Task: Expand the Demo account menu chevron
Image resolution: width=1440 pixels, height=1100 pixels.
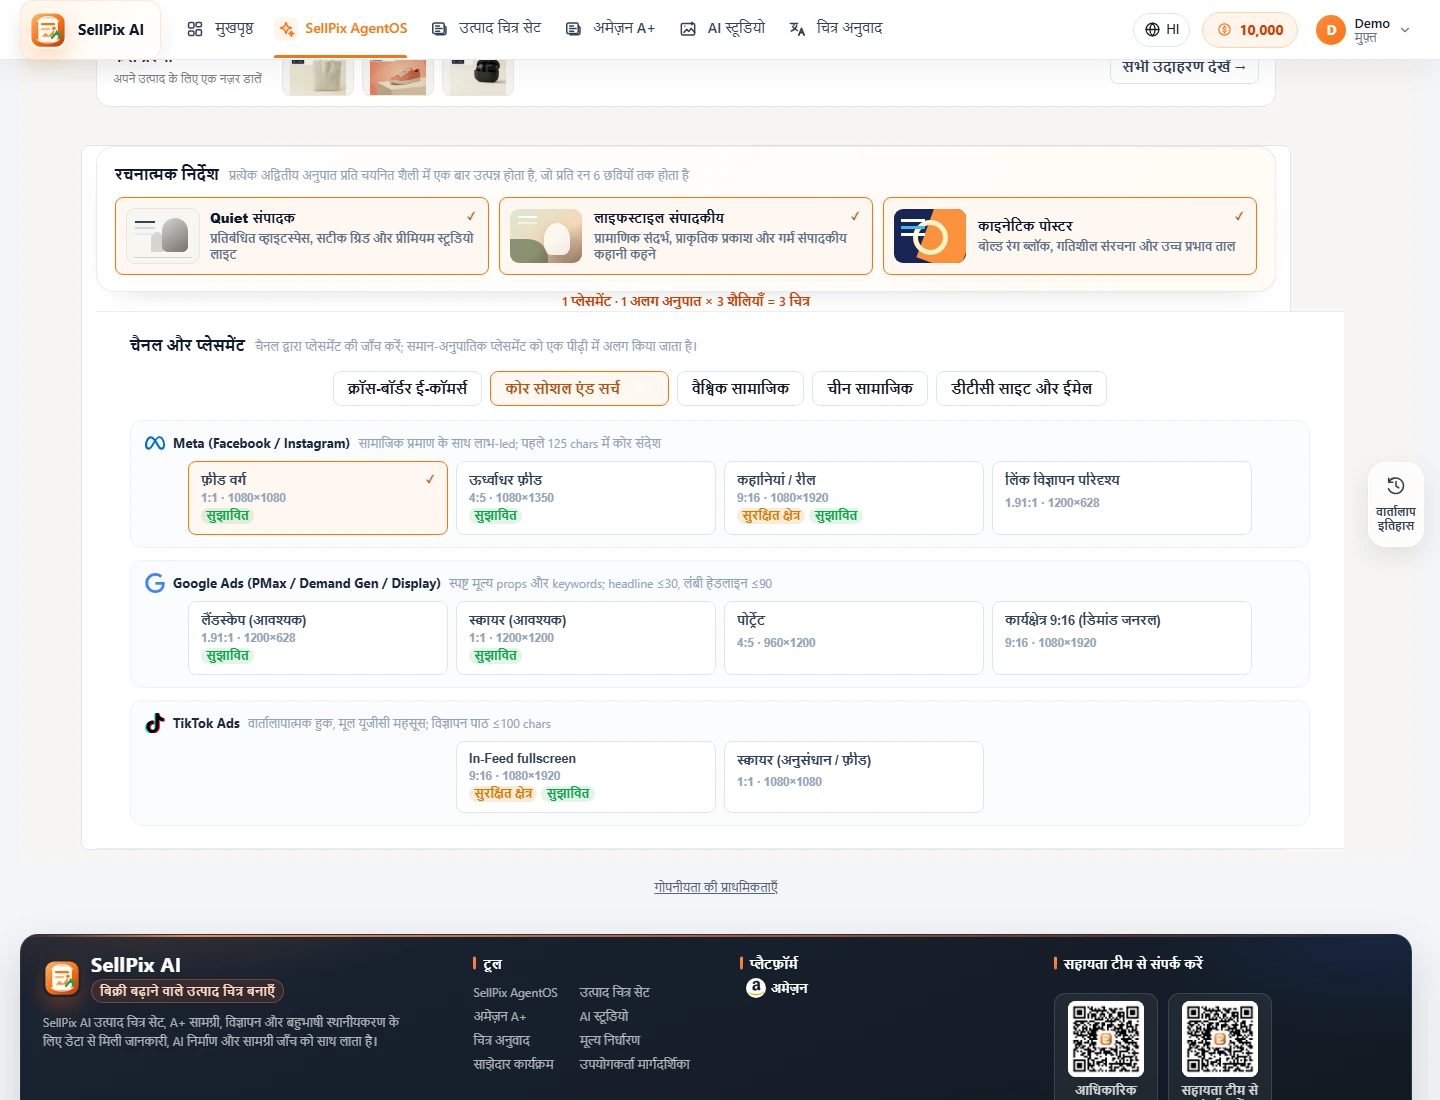Action: [x=1405, y=30]
